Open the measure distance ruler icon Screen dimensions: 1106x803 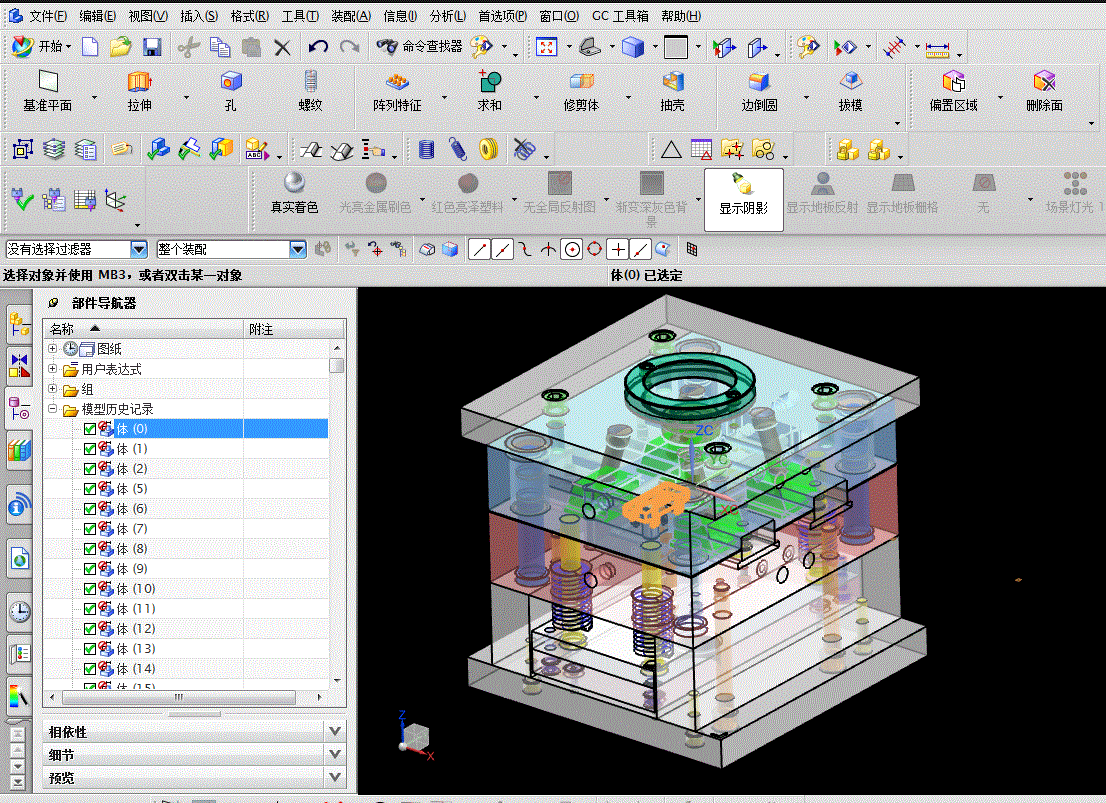tap(937, 48)
